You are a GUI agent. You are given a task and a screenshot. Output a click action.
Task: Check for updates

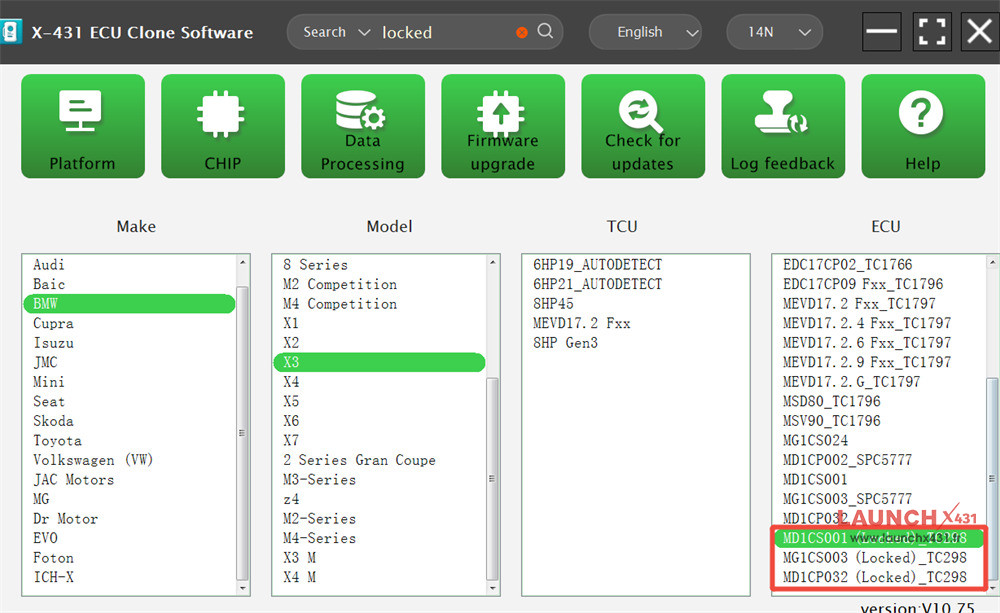643,126
